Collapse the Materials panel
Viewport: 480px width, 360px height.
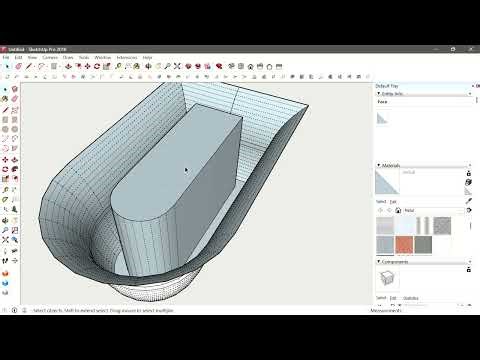click(x=379, y=165)
